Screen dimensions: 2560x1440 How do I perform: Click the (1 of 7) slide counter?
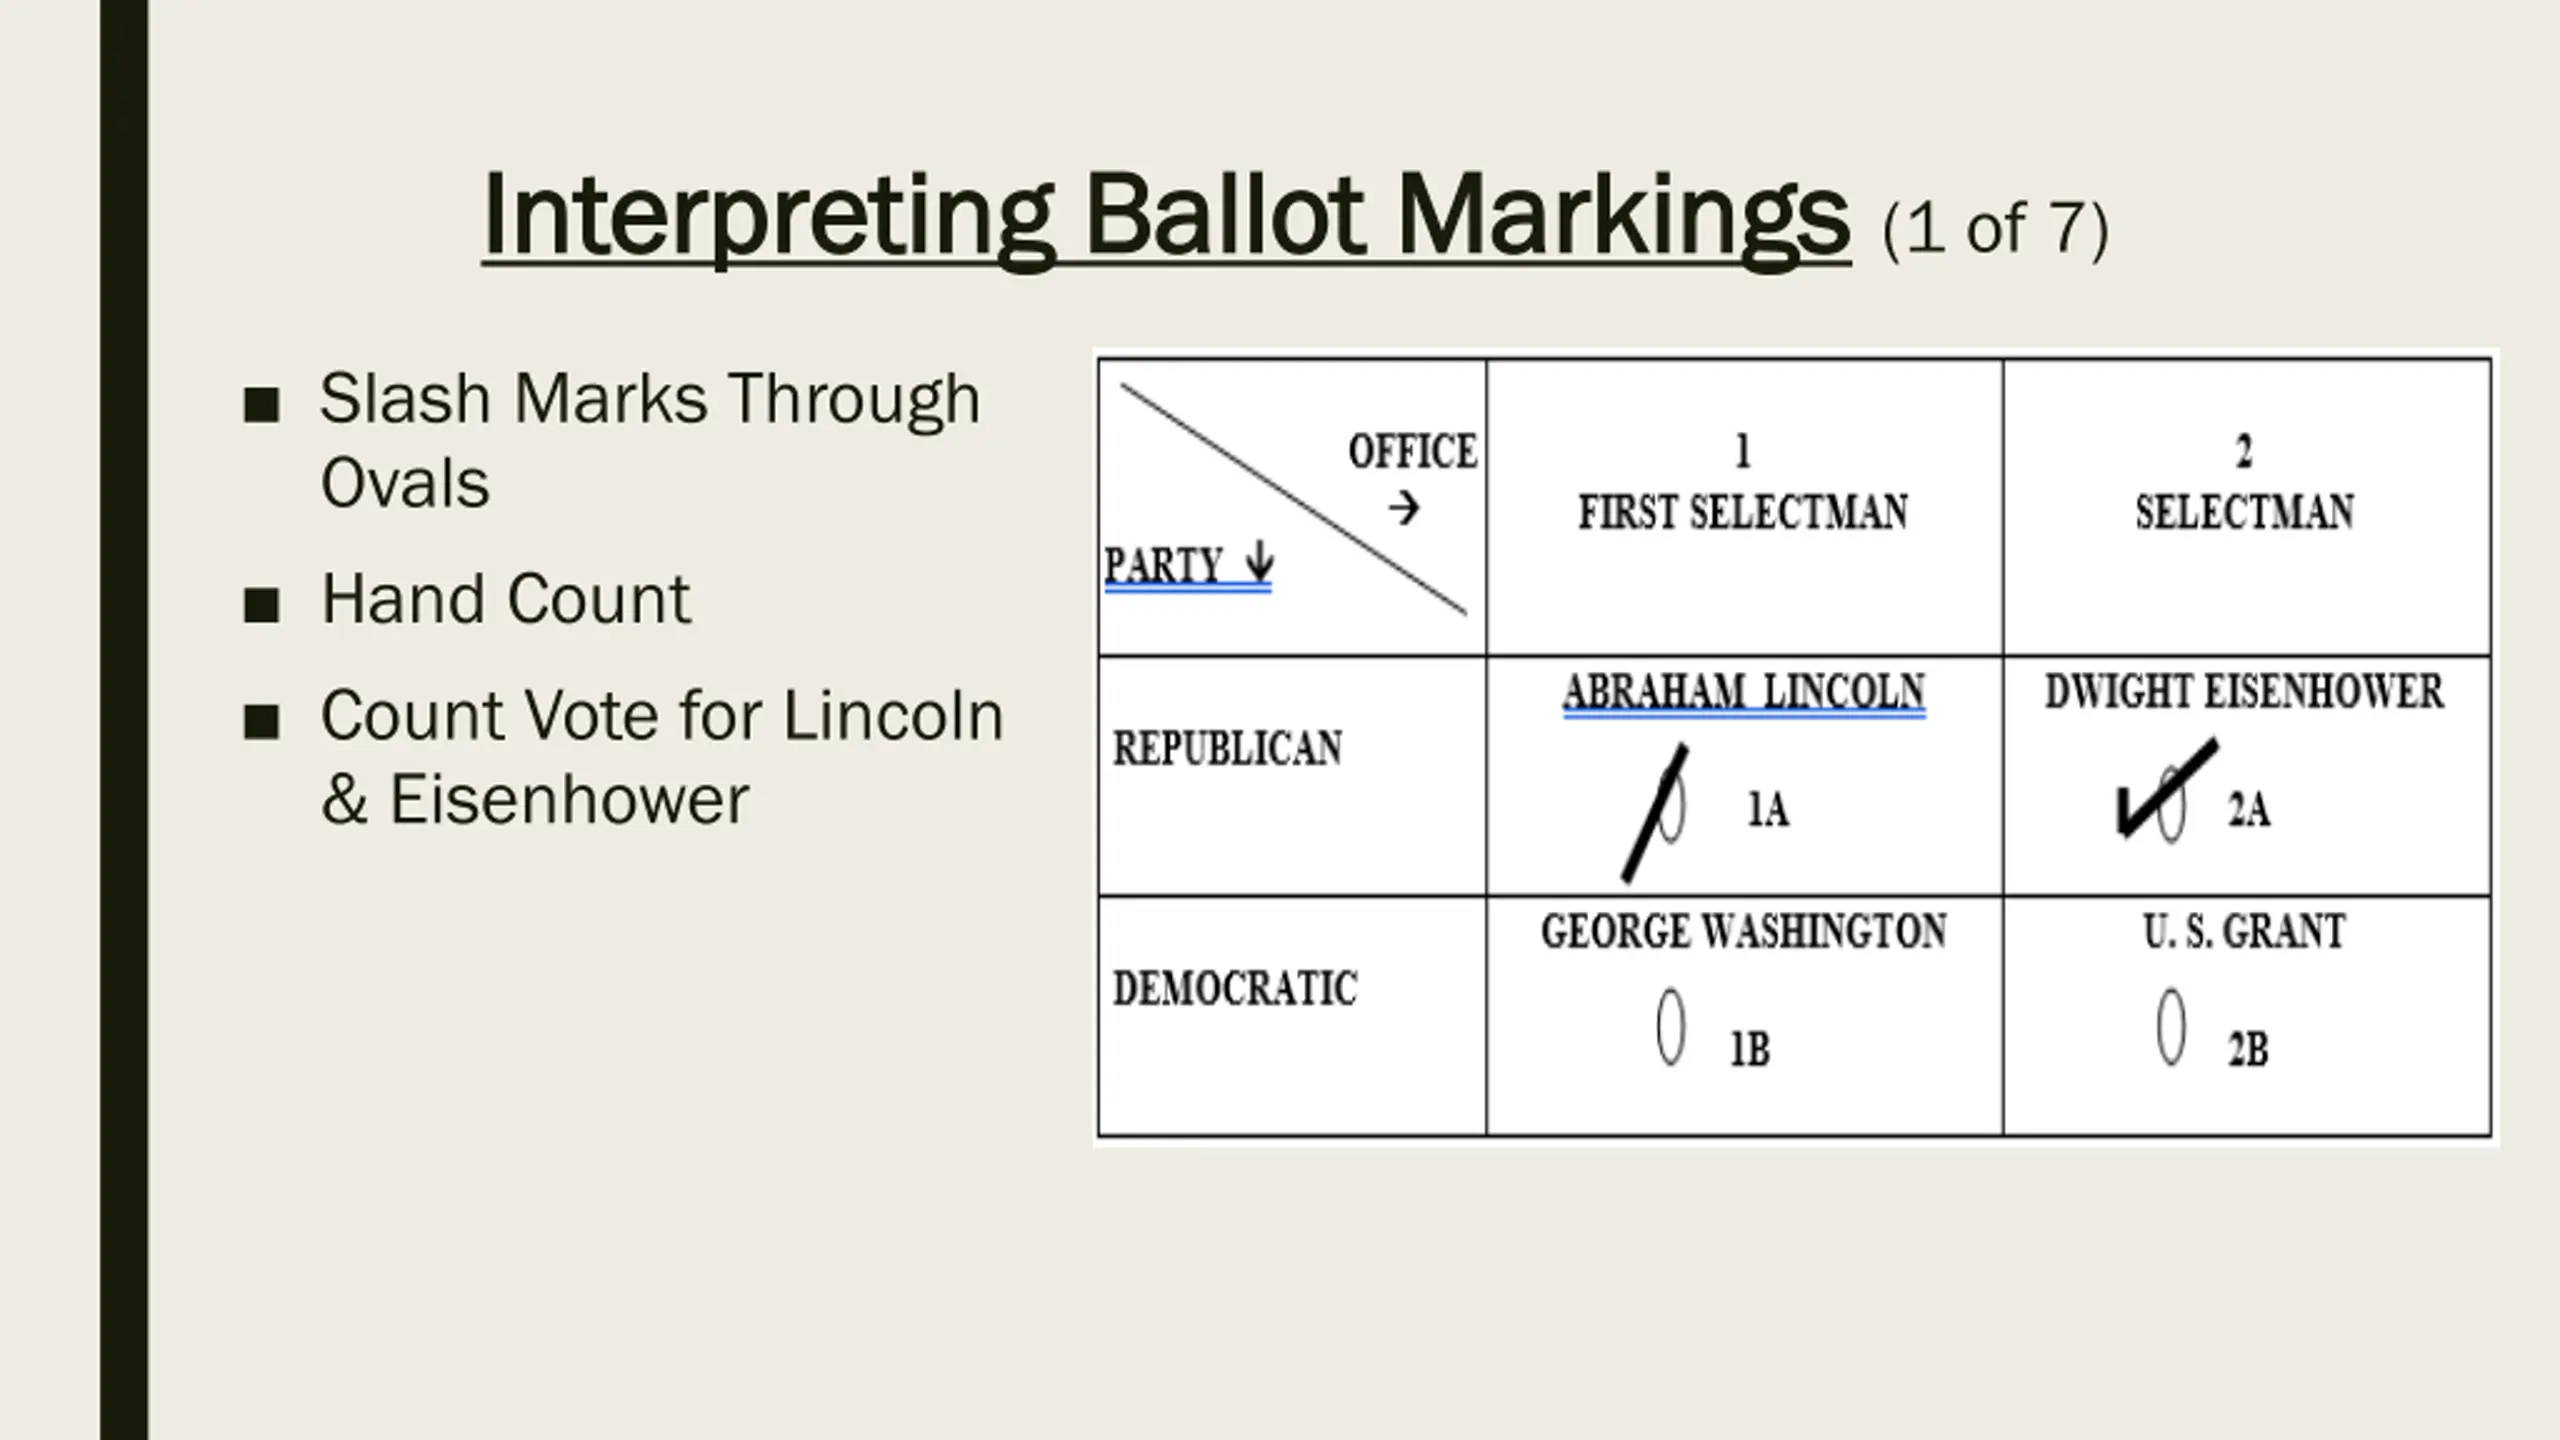point(1995,228)
